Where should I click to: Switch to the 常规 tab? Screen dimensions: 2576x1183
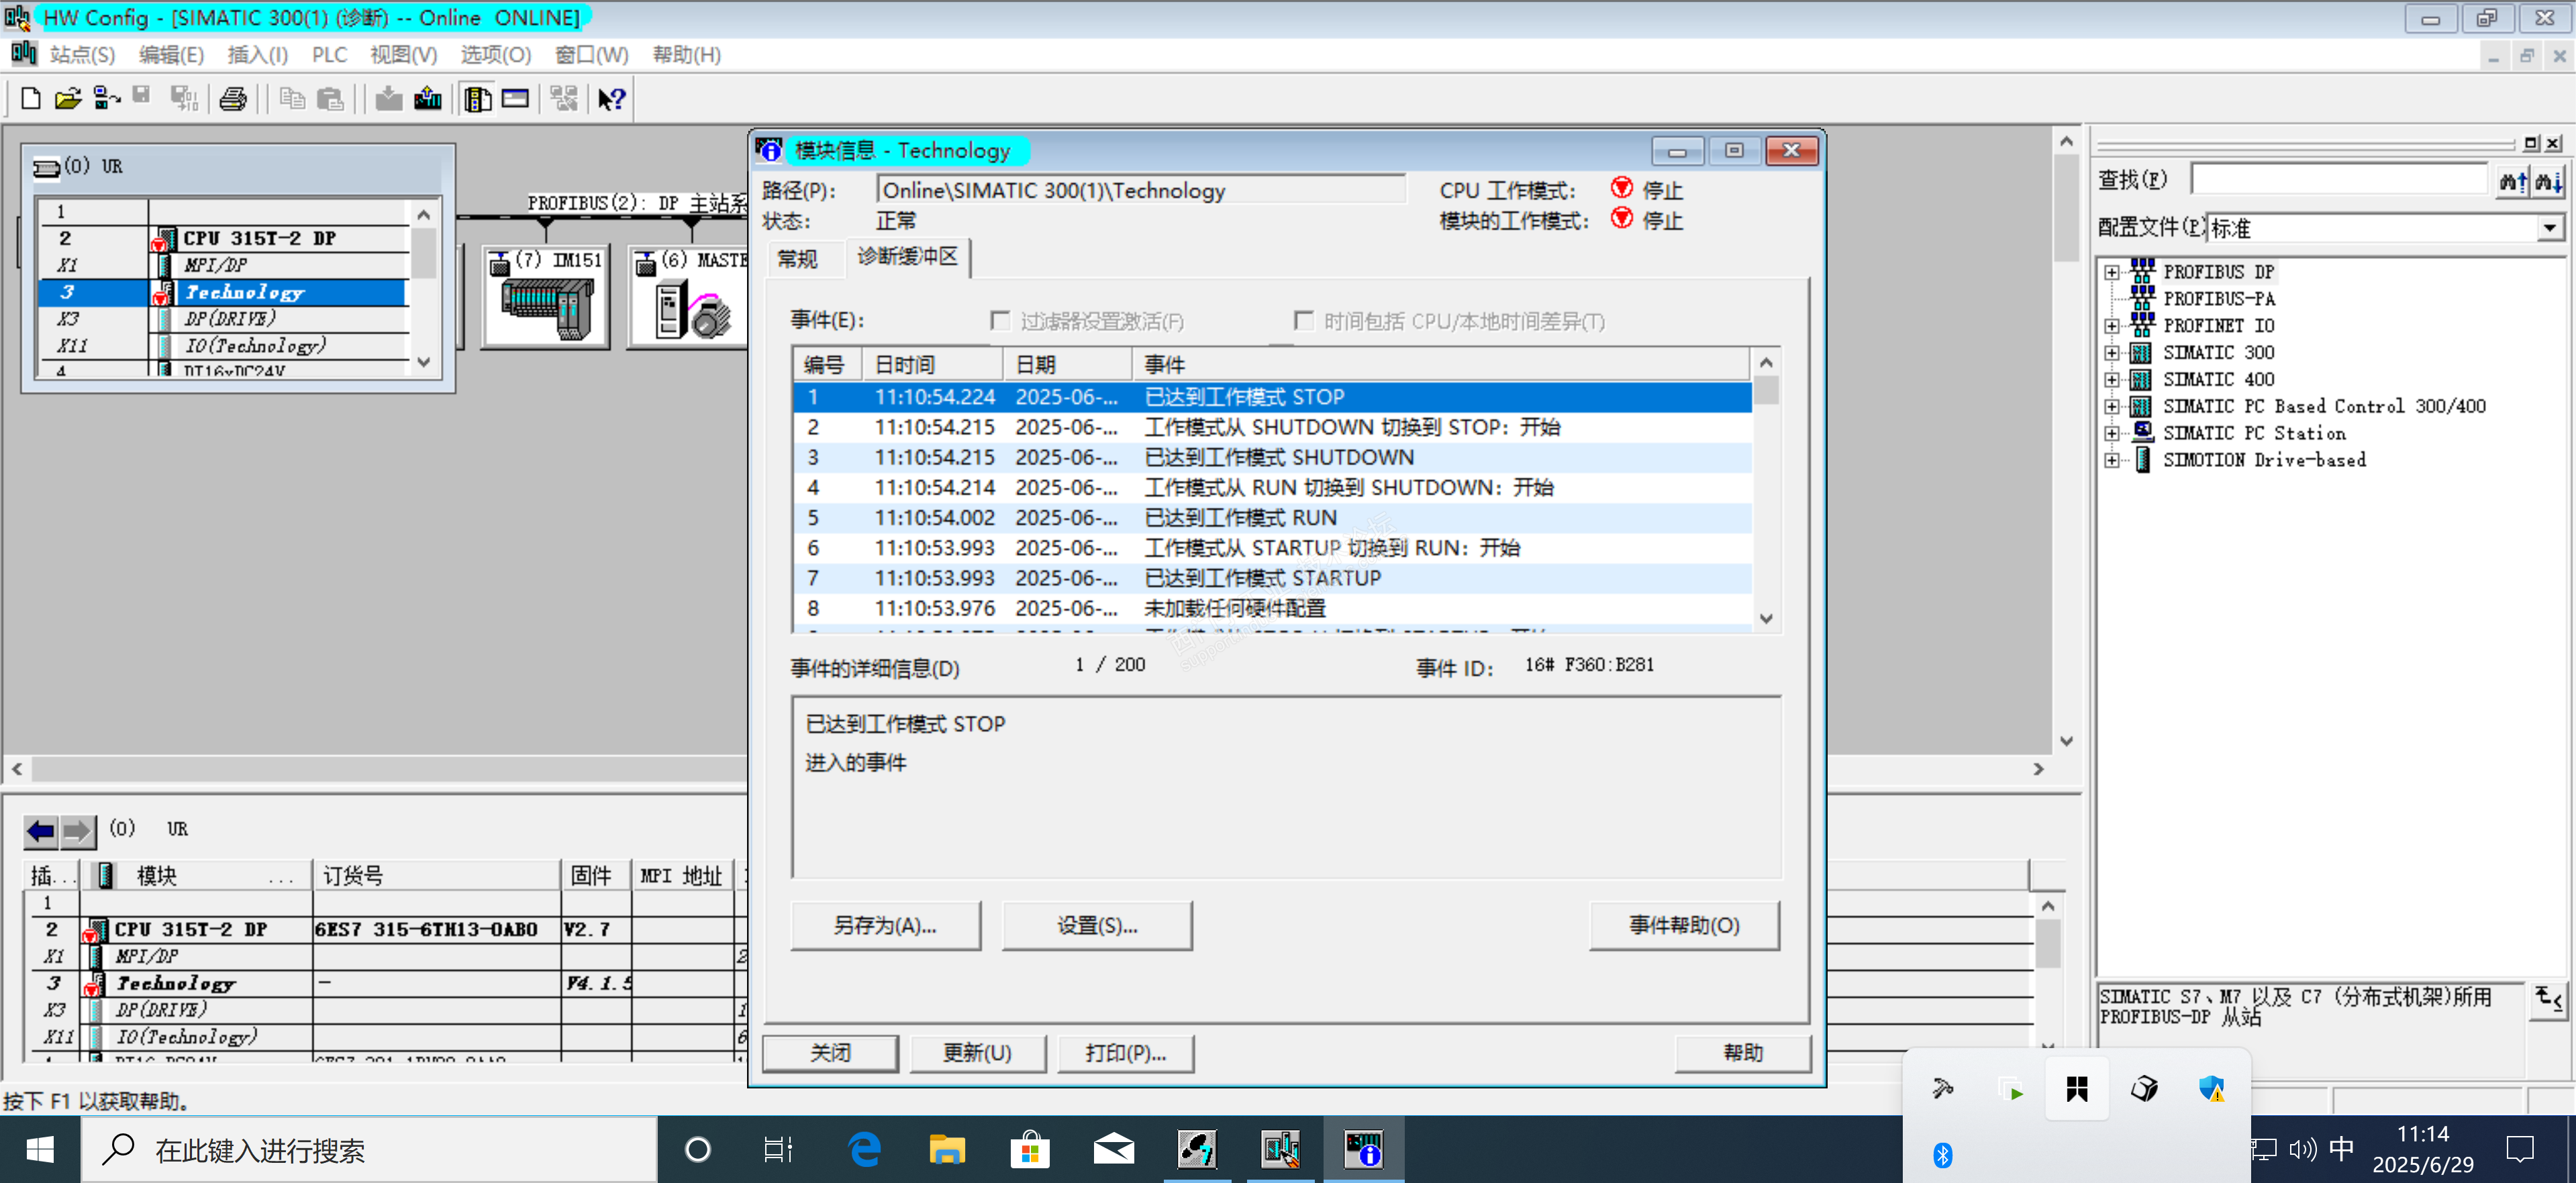[x=797, y=259]
